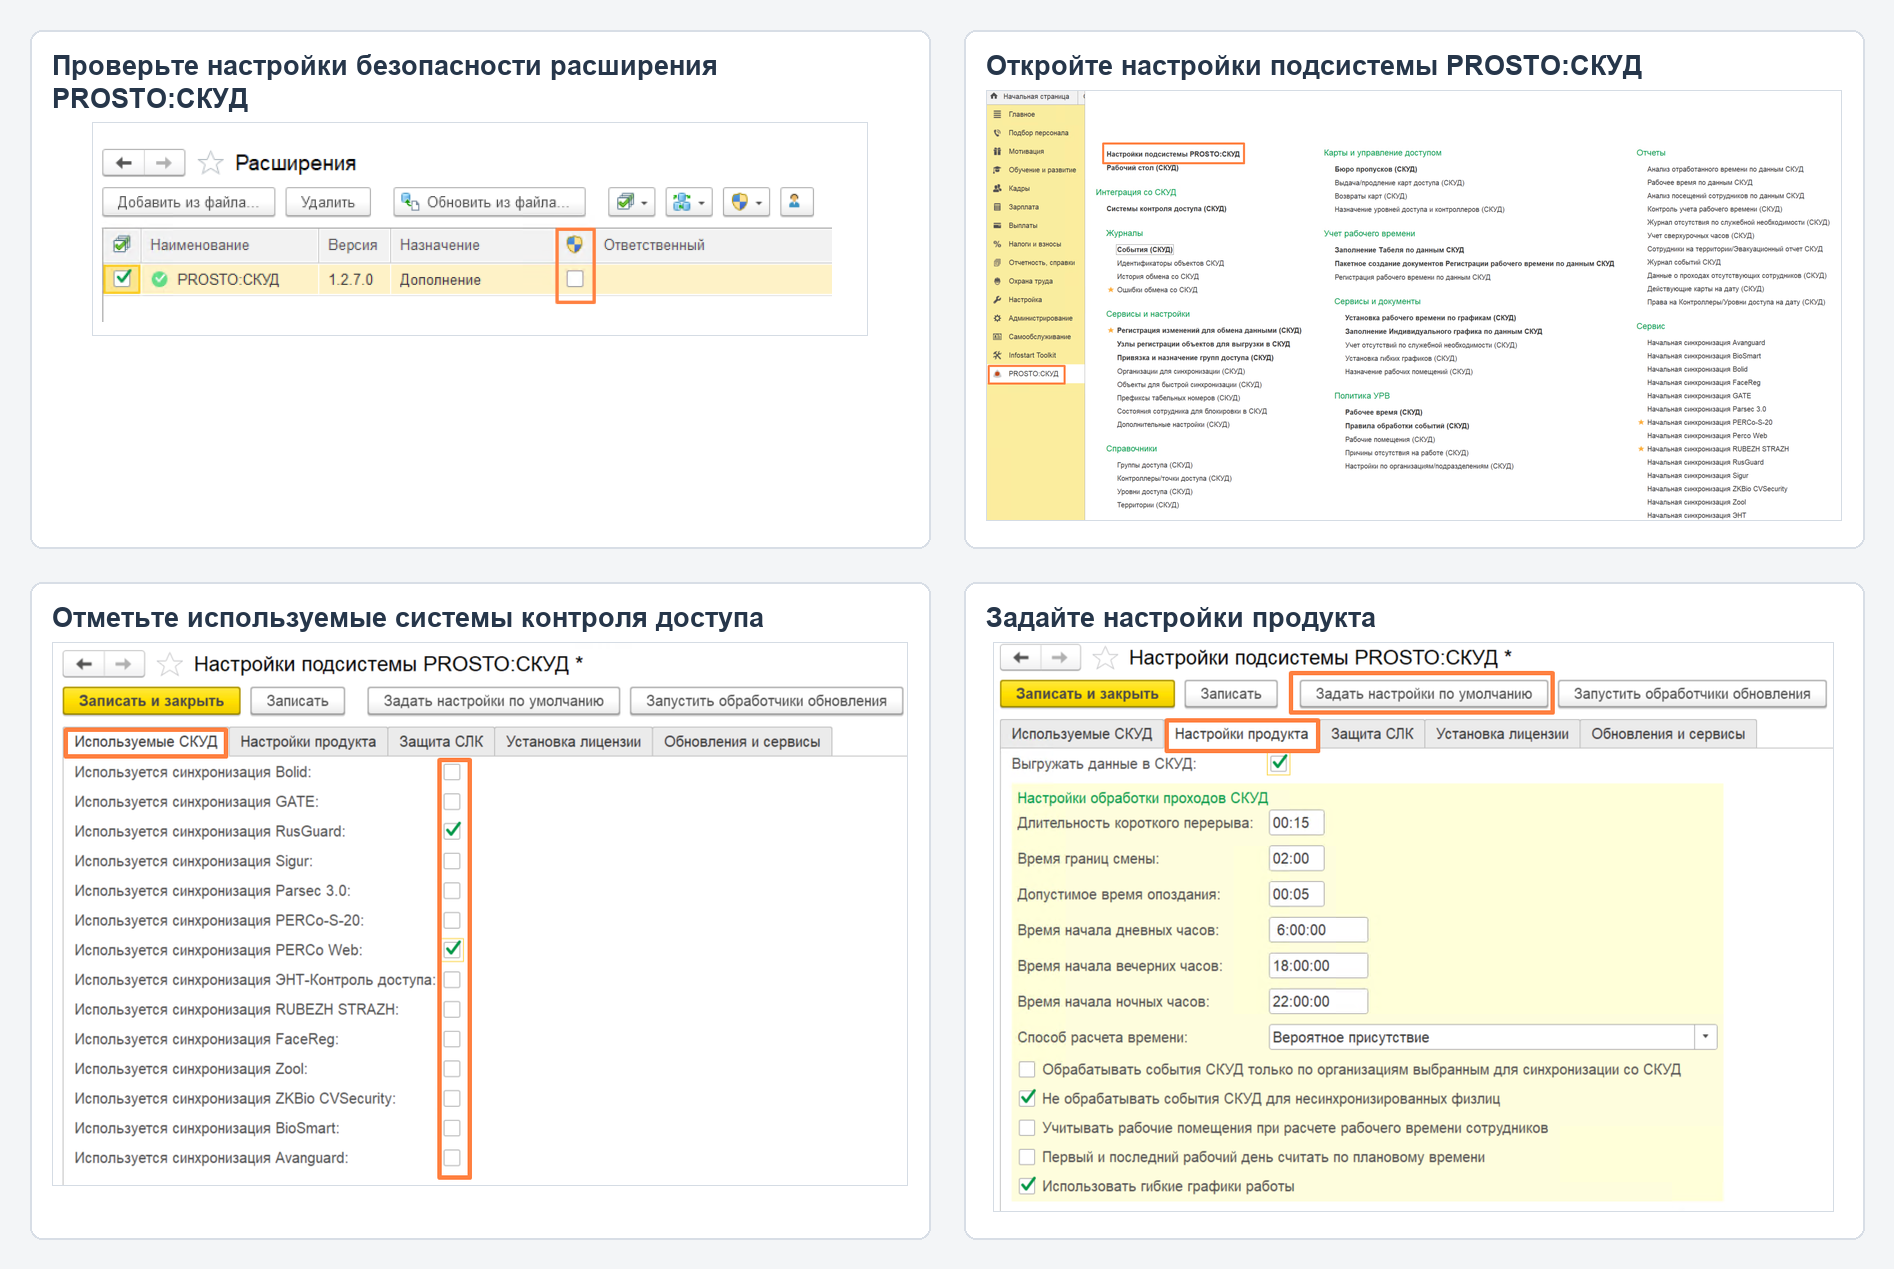This screenshot has height=1269, width=1894.
Task: Click the 'Время начала ночных часов' field showing 22:00:00
Action: tap(1318, 1001)
